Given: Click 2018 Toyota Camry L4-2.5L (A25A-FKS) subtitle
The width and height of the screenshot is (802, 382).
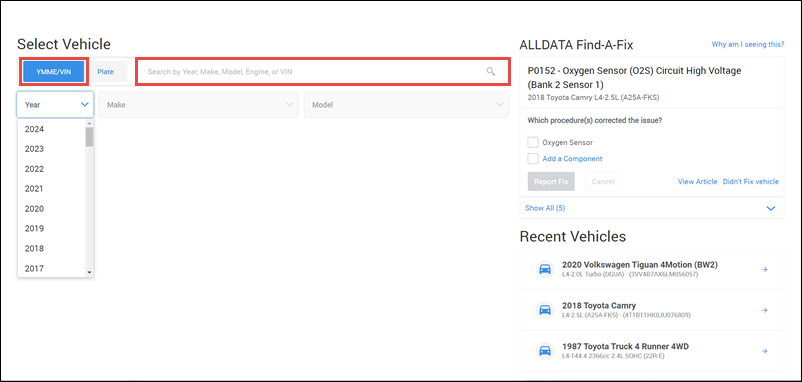Looking at the screenshot, I should [x=592, y=97].
